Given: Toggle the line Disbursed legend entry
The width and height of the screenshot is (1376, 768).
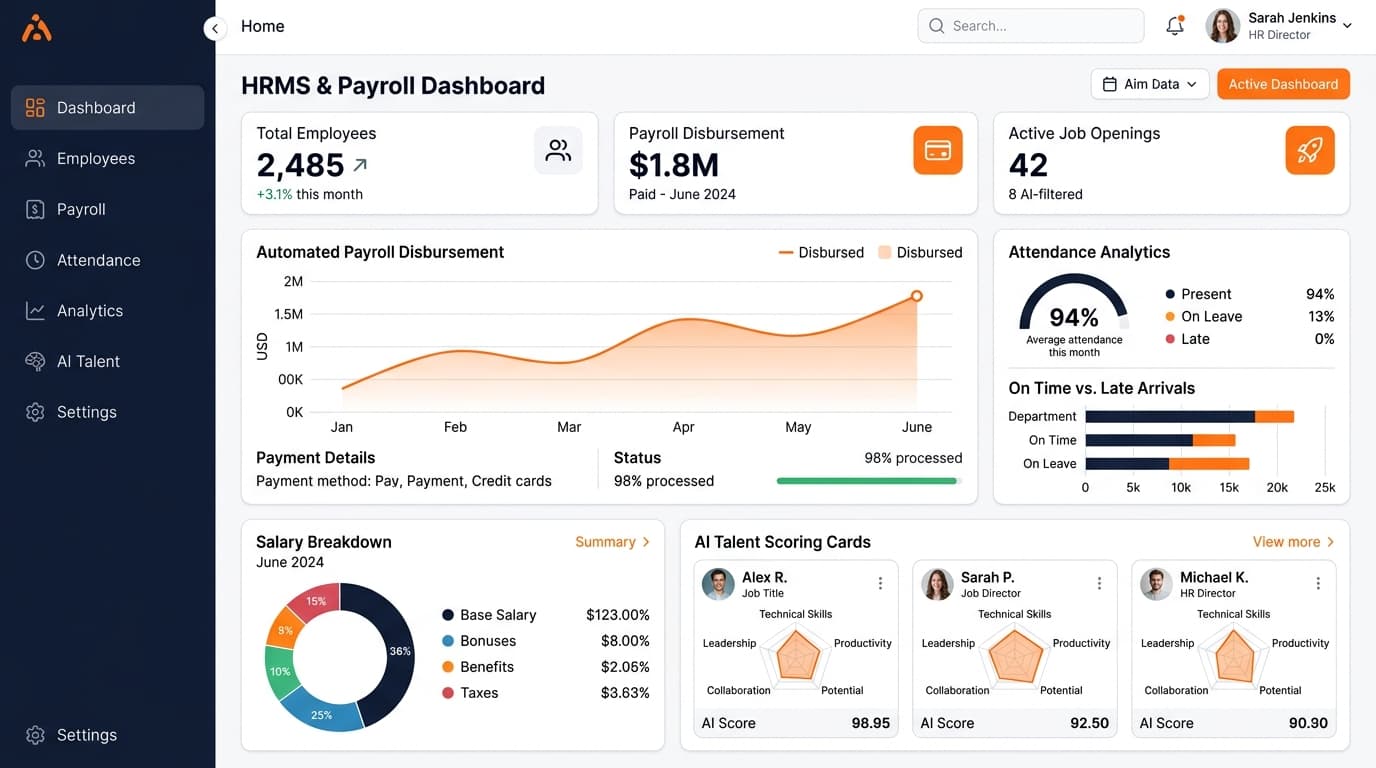Looking at the screenshot, I should point(821,252).
